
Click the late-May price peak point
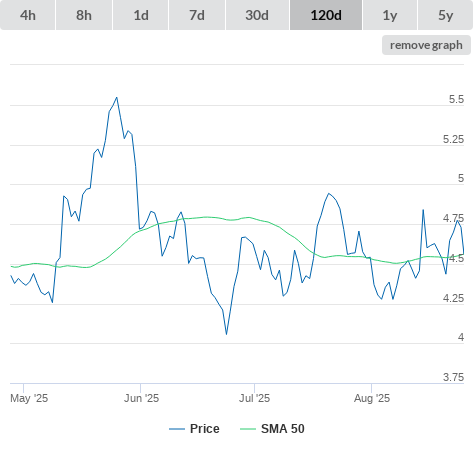117,97
